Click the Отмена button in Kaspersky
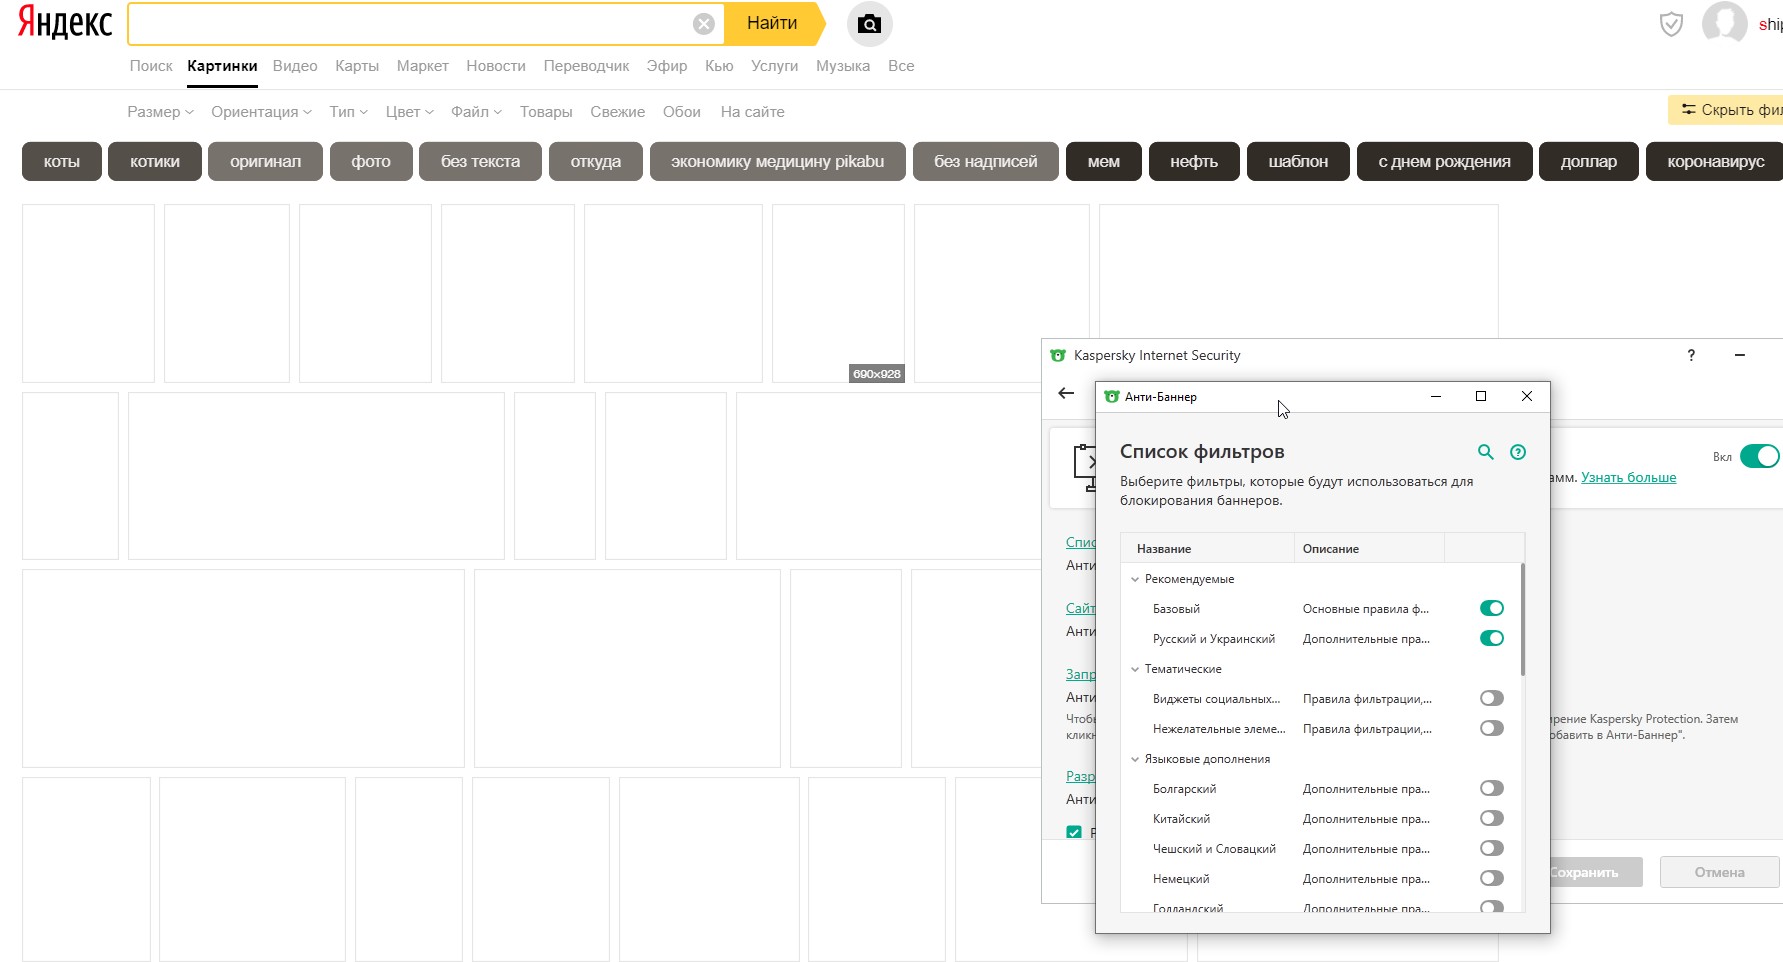 (x=1720, y=872)
